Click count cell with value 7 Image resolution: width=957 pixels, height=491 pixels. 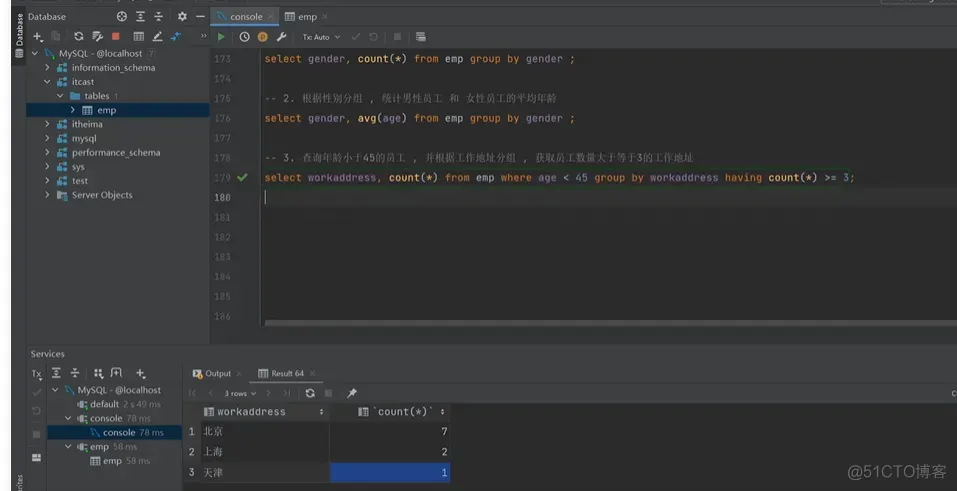(x=389, y=431)
